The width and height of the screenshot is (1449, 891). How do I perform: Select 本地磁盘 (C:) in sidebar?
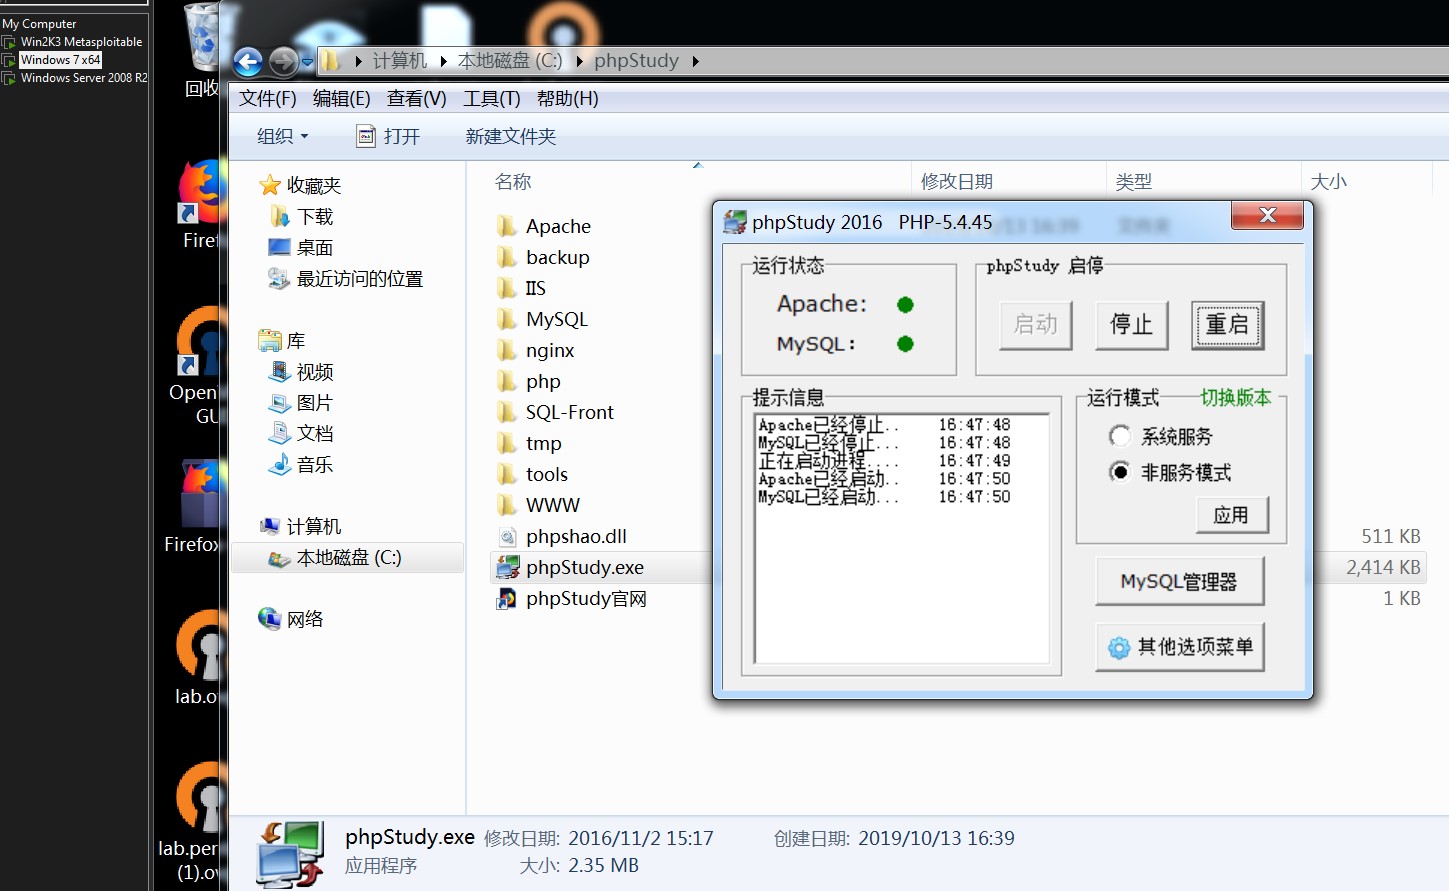(x=347, y=557)
